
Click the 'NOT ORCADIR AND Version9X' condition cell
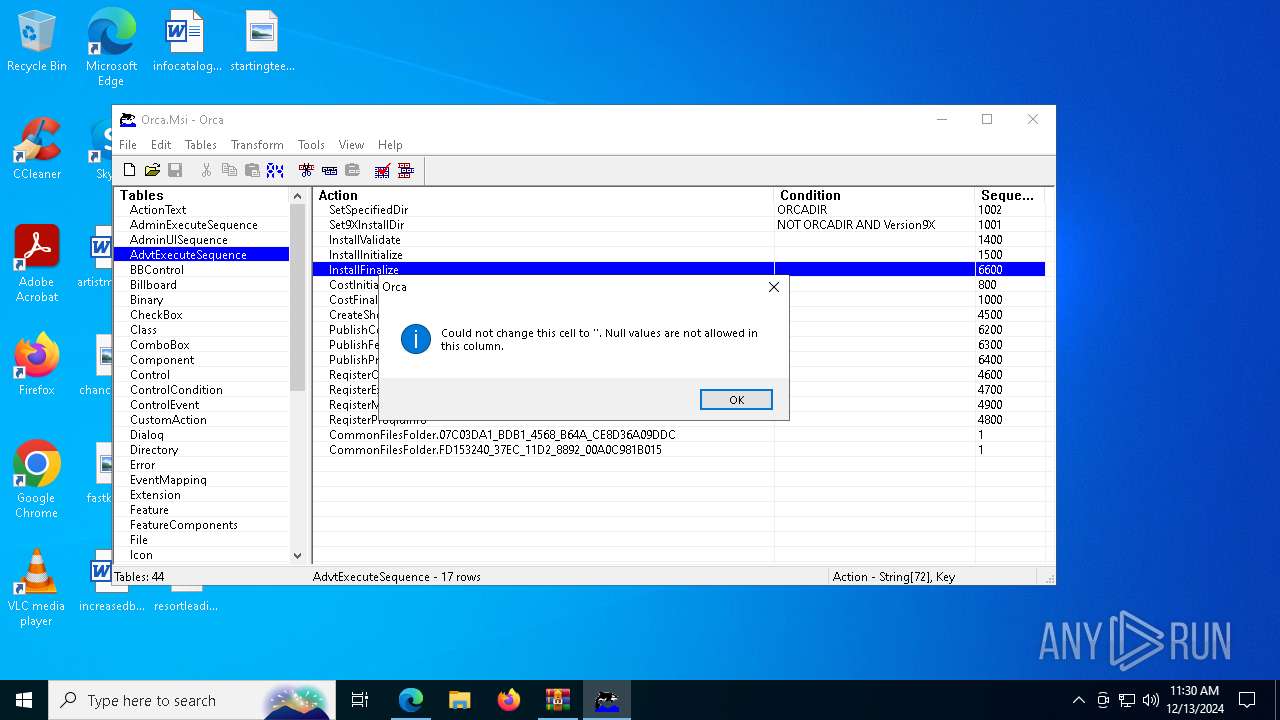[874, 225]
